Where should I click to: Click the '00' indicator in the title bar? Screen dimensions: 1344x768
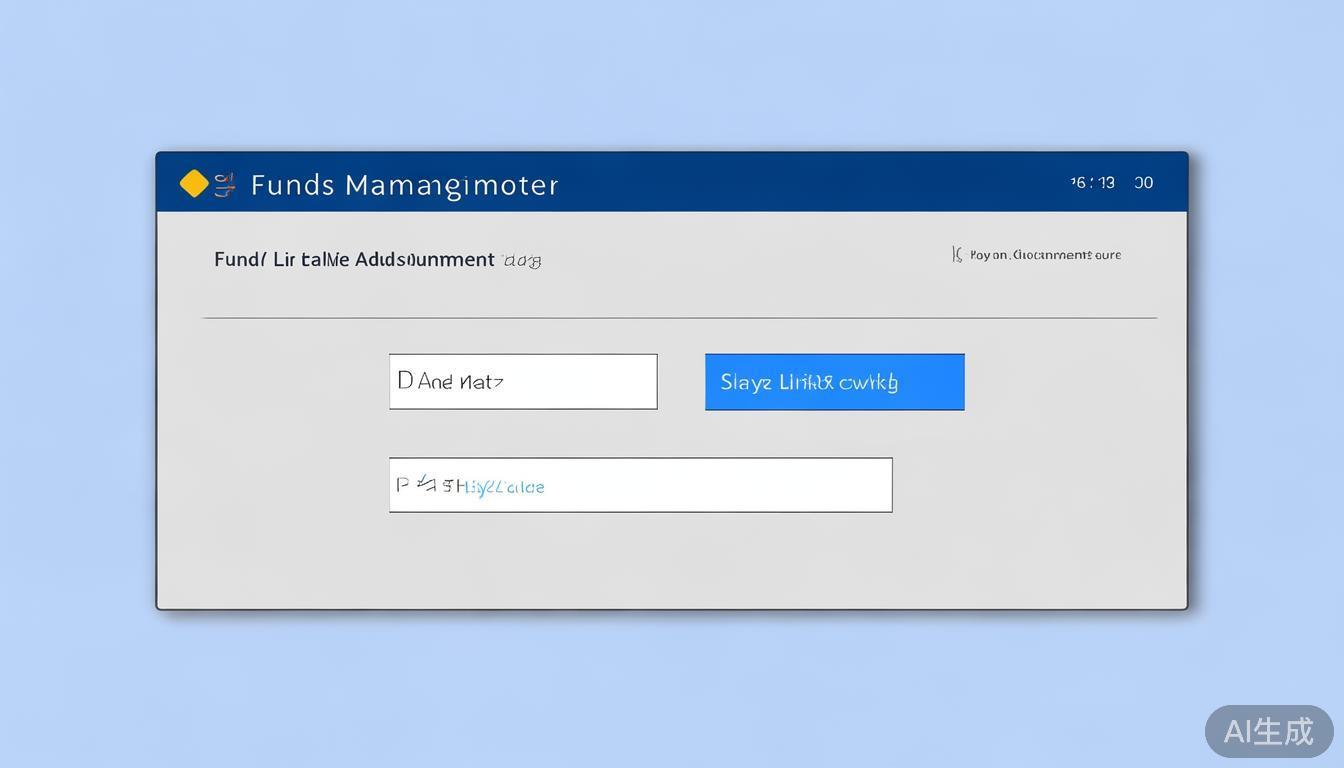[x=1143, y=183]
